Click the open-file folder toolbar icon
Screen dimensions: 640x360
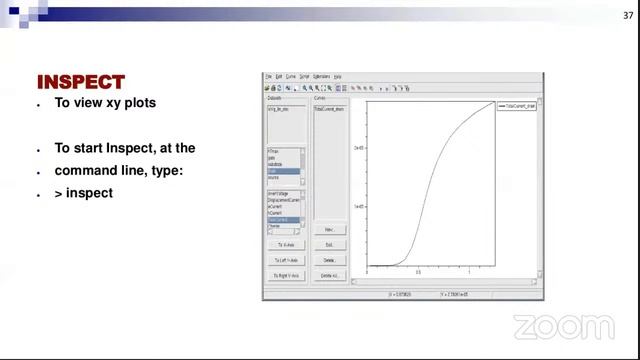tap(267, 88)
